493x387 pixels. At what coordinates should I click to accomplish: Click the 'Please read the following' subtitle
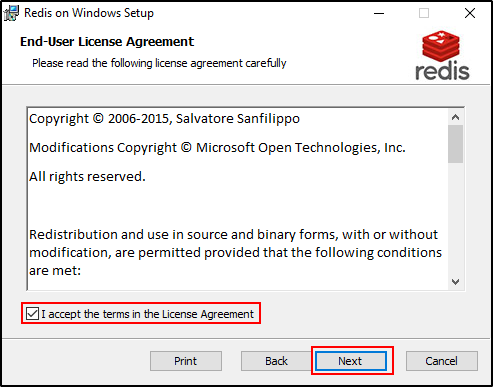(159, 63)
